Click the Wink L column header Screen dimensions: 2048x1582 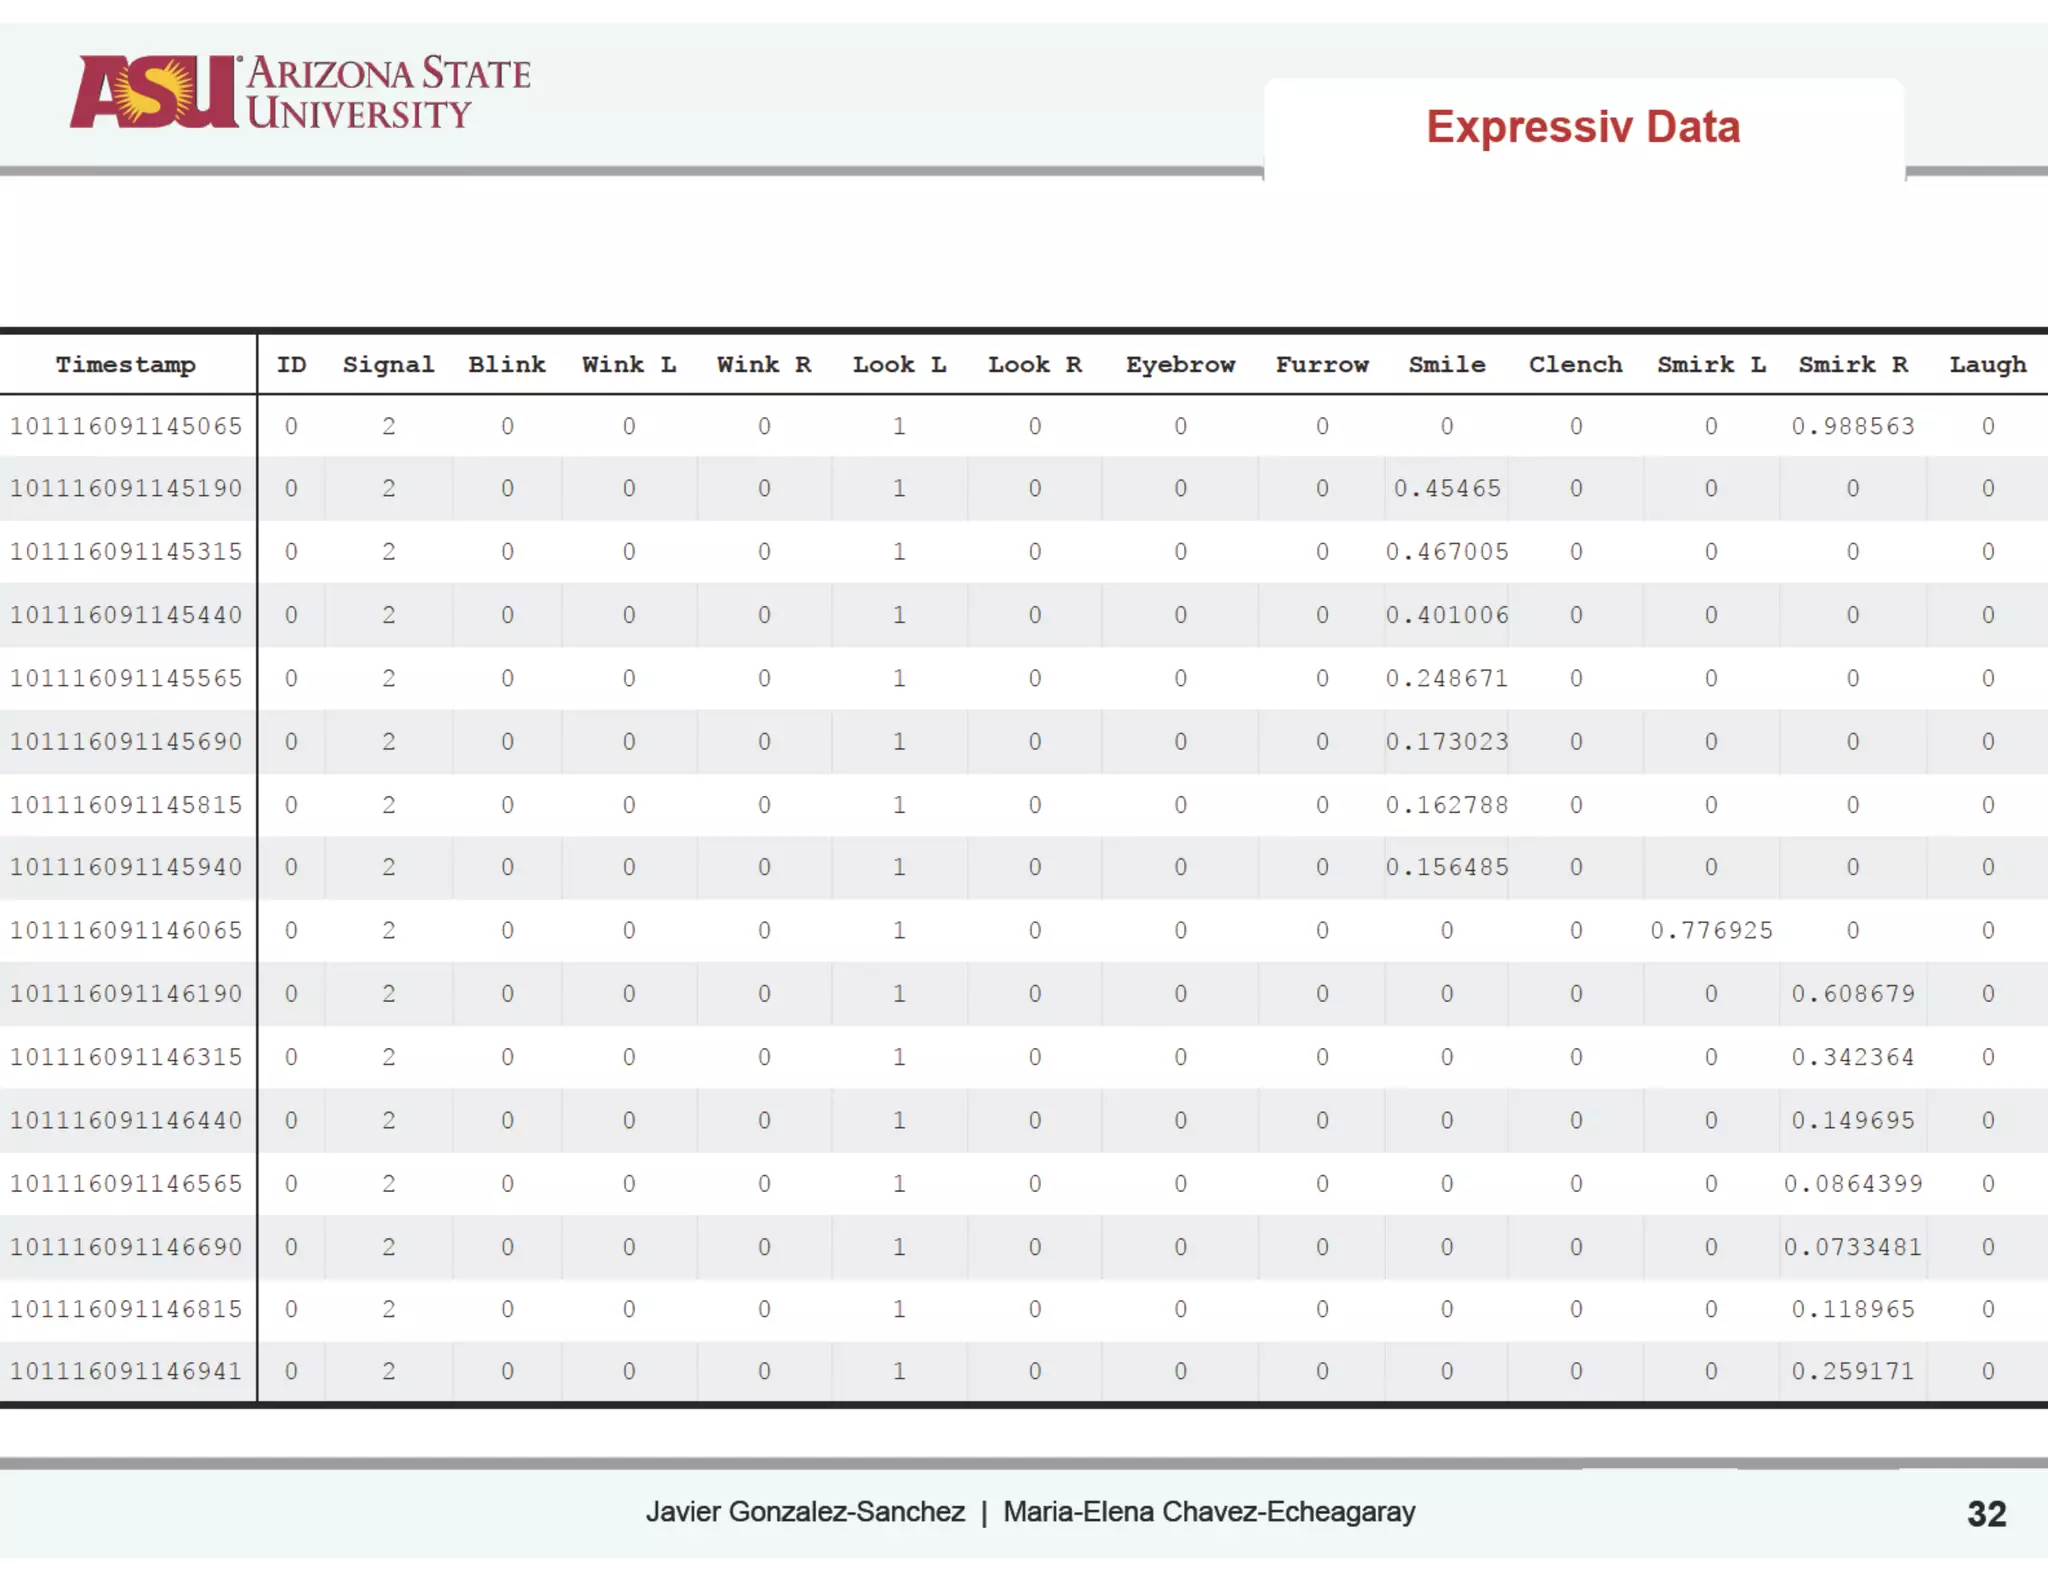tap(629, 365)
